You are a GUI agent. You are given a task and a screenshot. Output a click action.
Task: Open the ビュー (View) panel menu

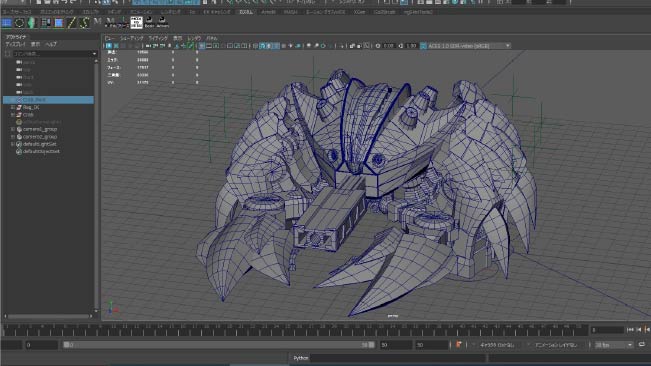pyautogui.click(x=110, y=38)
